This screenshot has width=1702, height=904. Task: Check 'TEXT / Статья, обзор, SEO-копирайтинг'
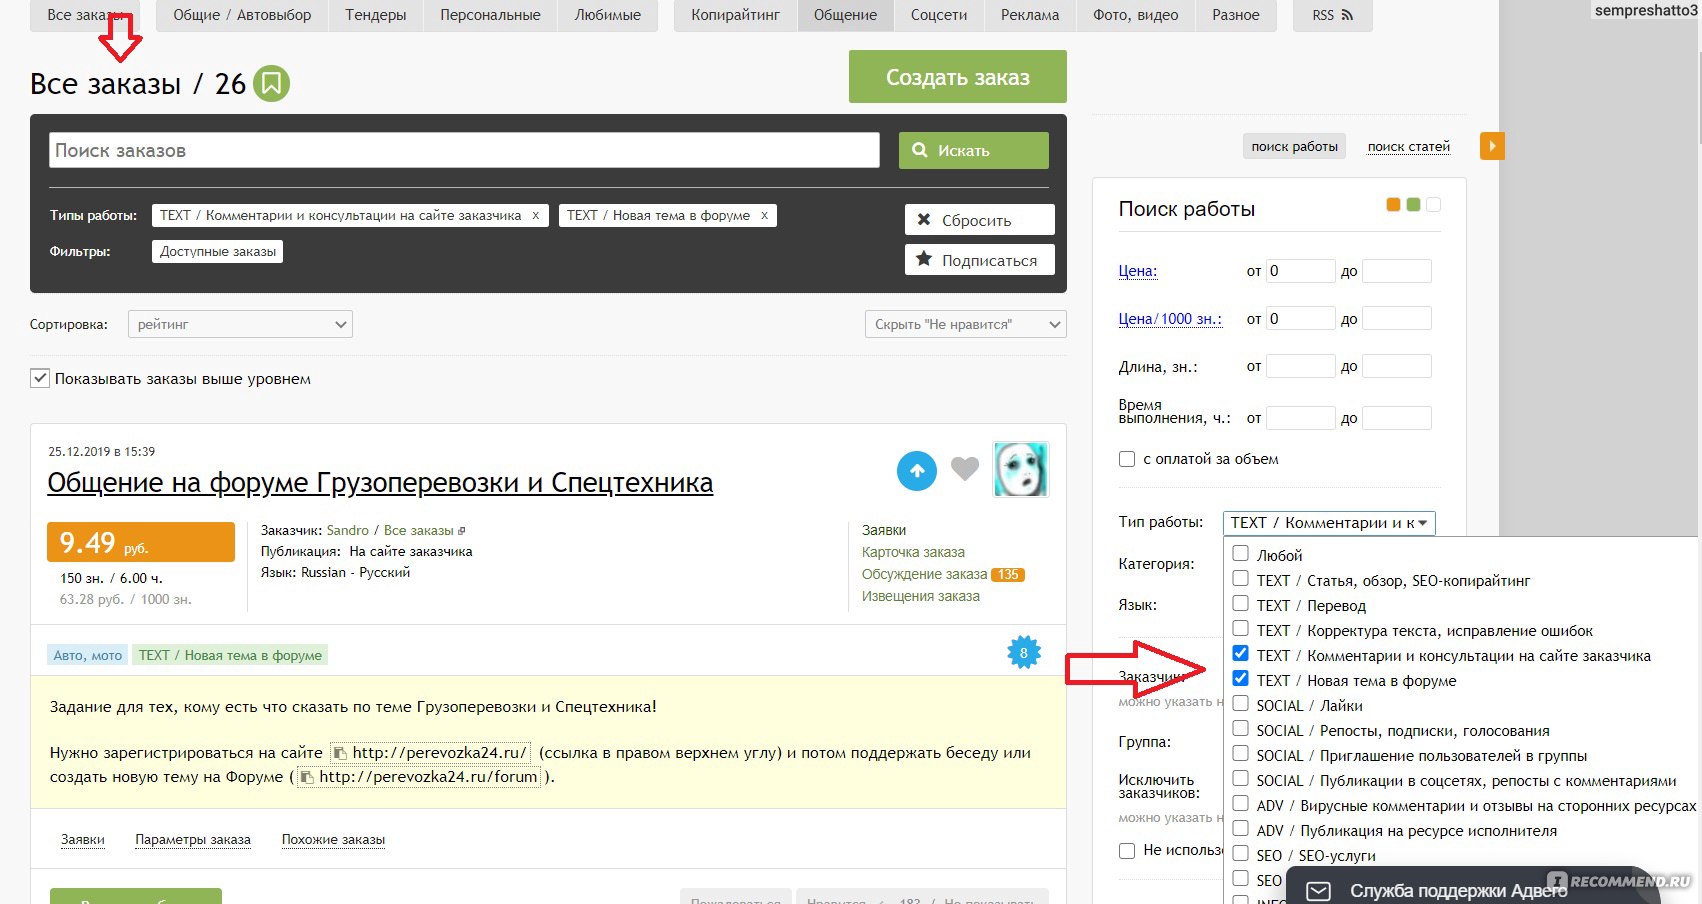(x=1241, y=578)
